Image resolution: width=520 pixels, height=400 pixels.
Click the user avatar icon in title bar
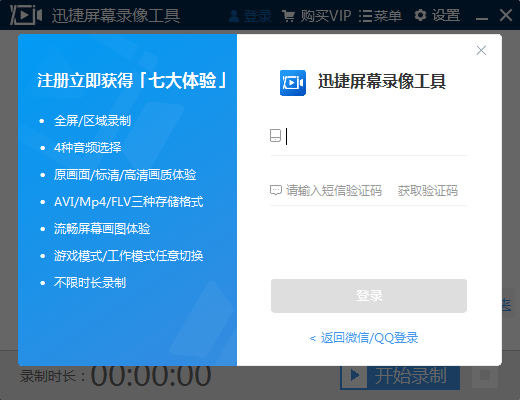[234, 16]
